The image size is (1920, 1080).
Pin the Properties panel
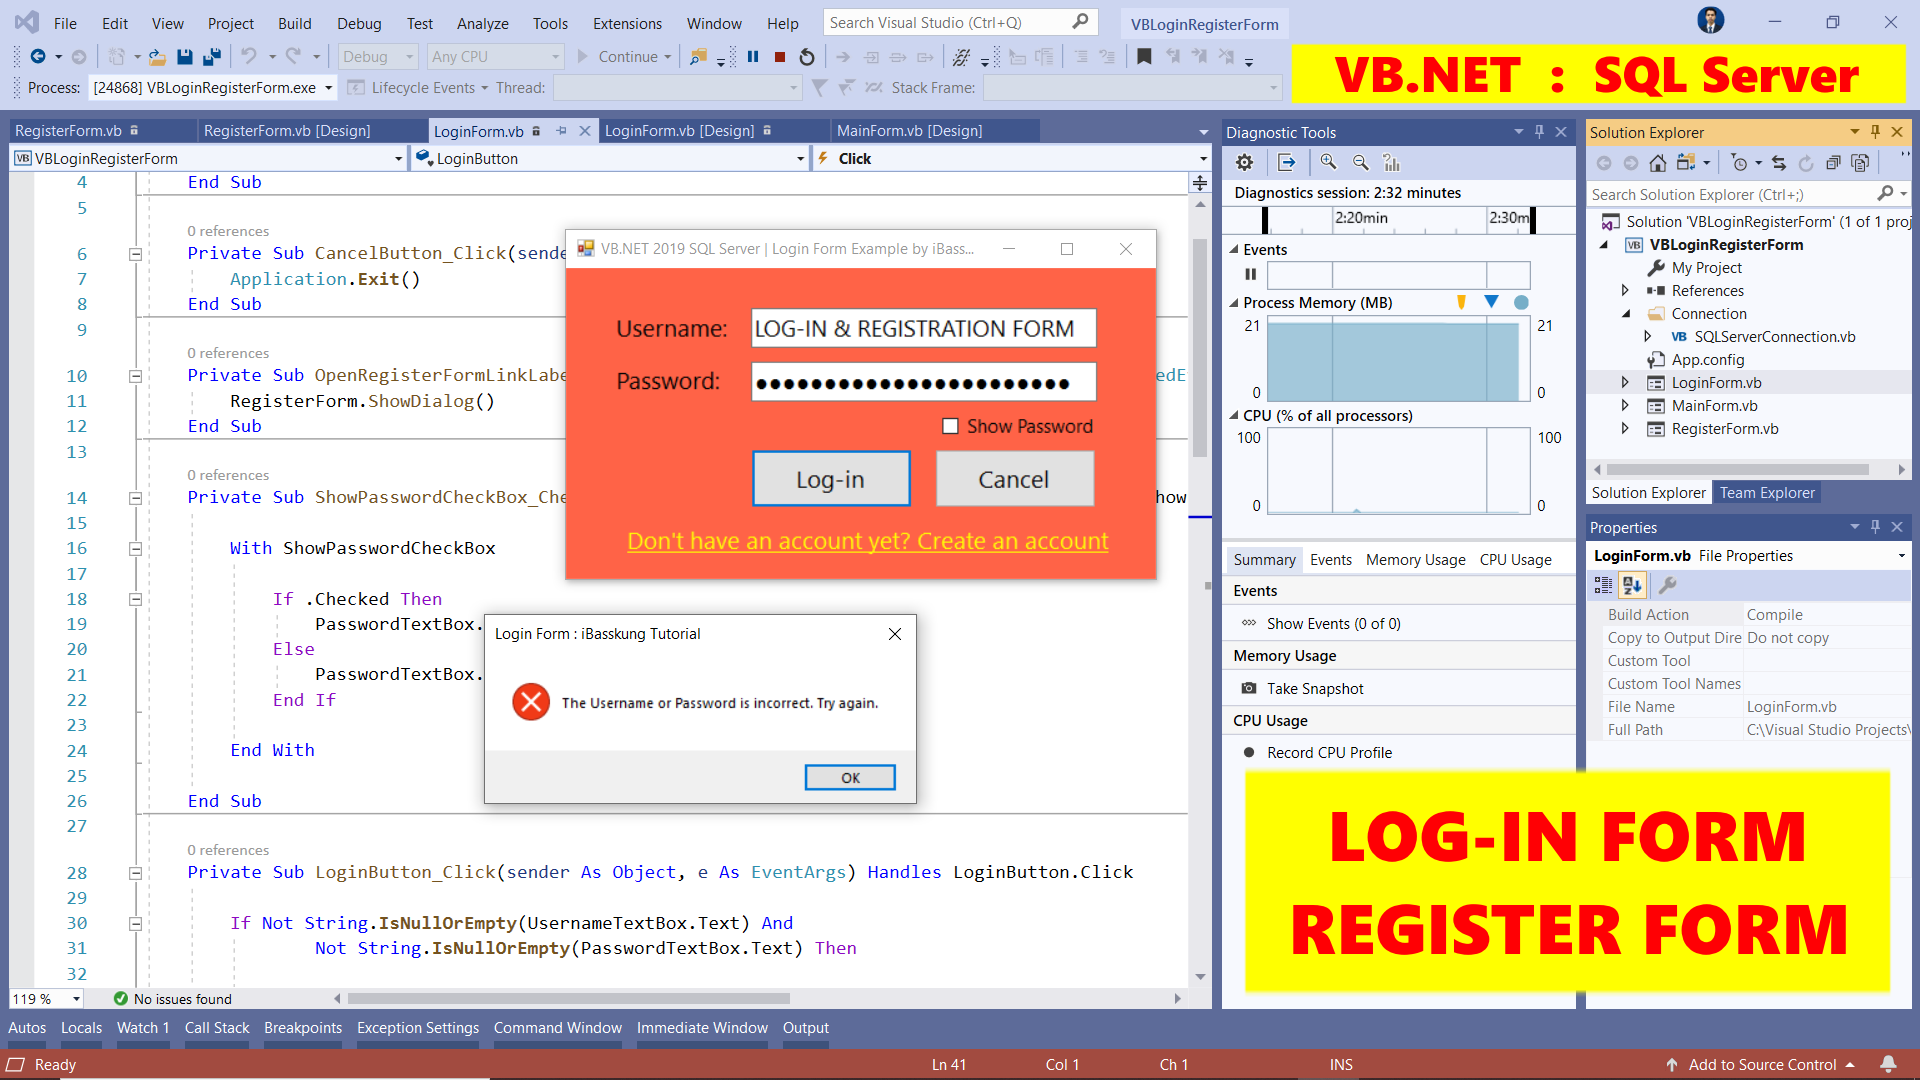[1876, 527]
